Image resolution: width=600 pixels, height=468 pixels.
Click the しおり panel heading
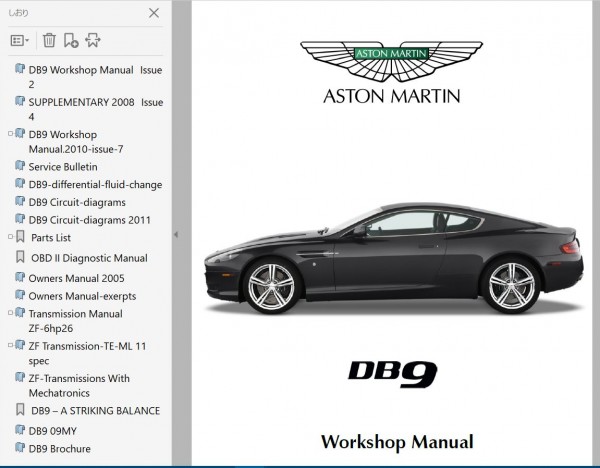[x=18, y=13]
